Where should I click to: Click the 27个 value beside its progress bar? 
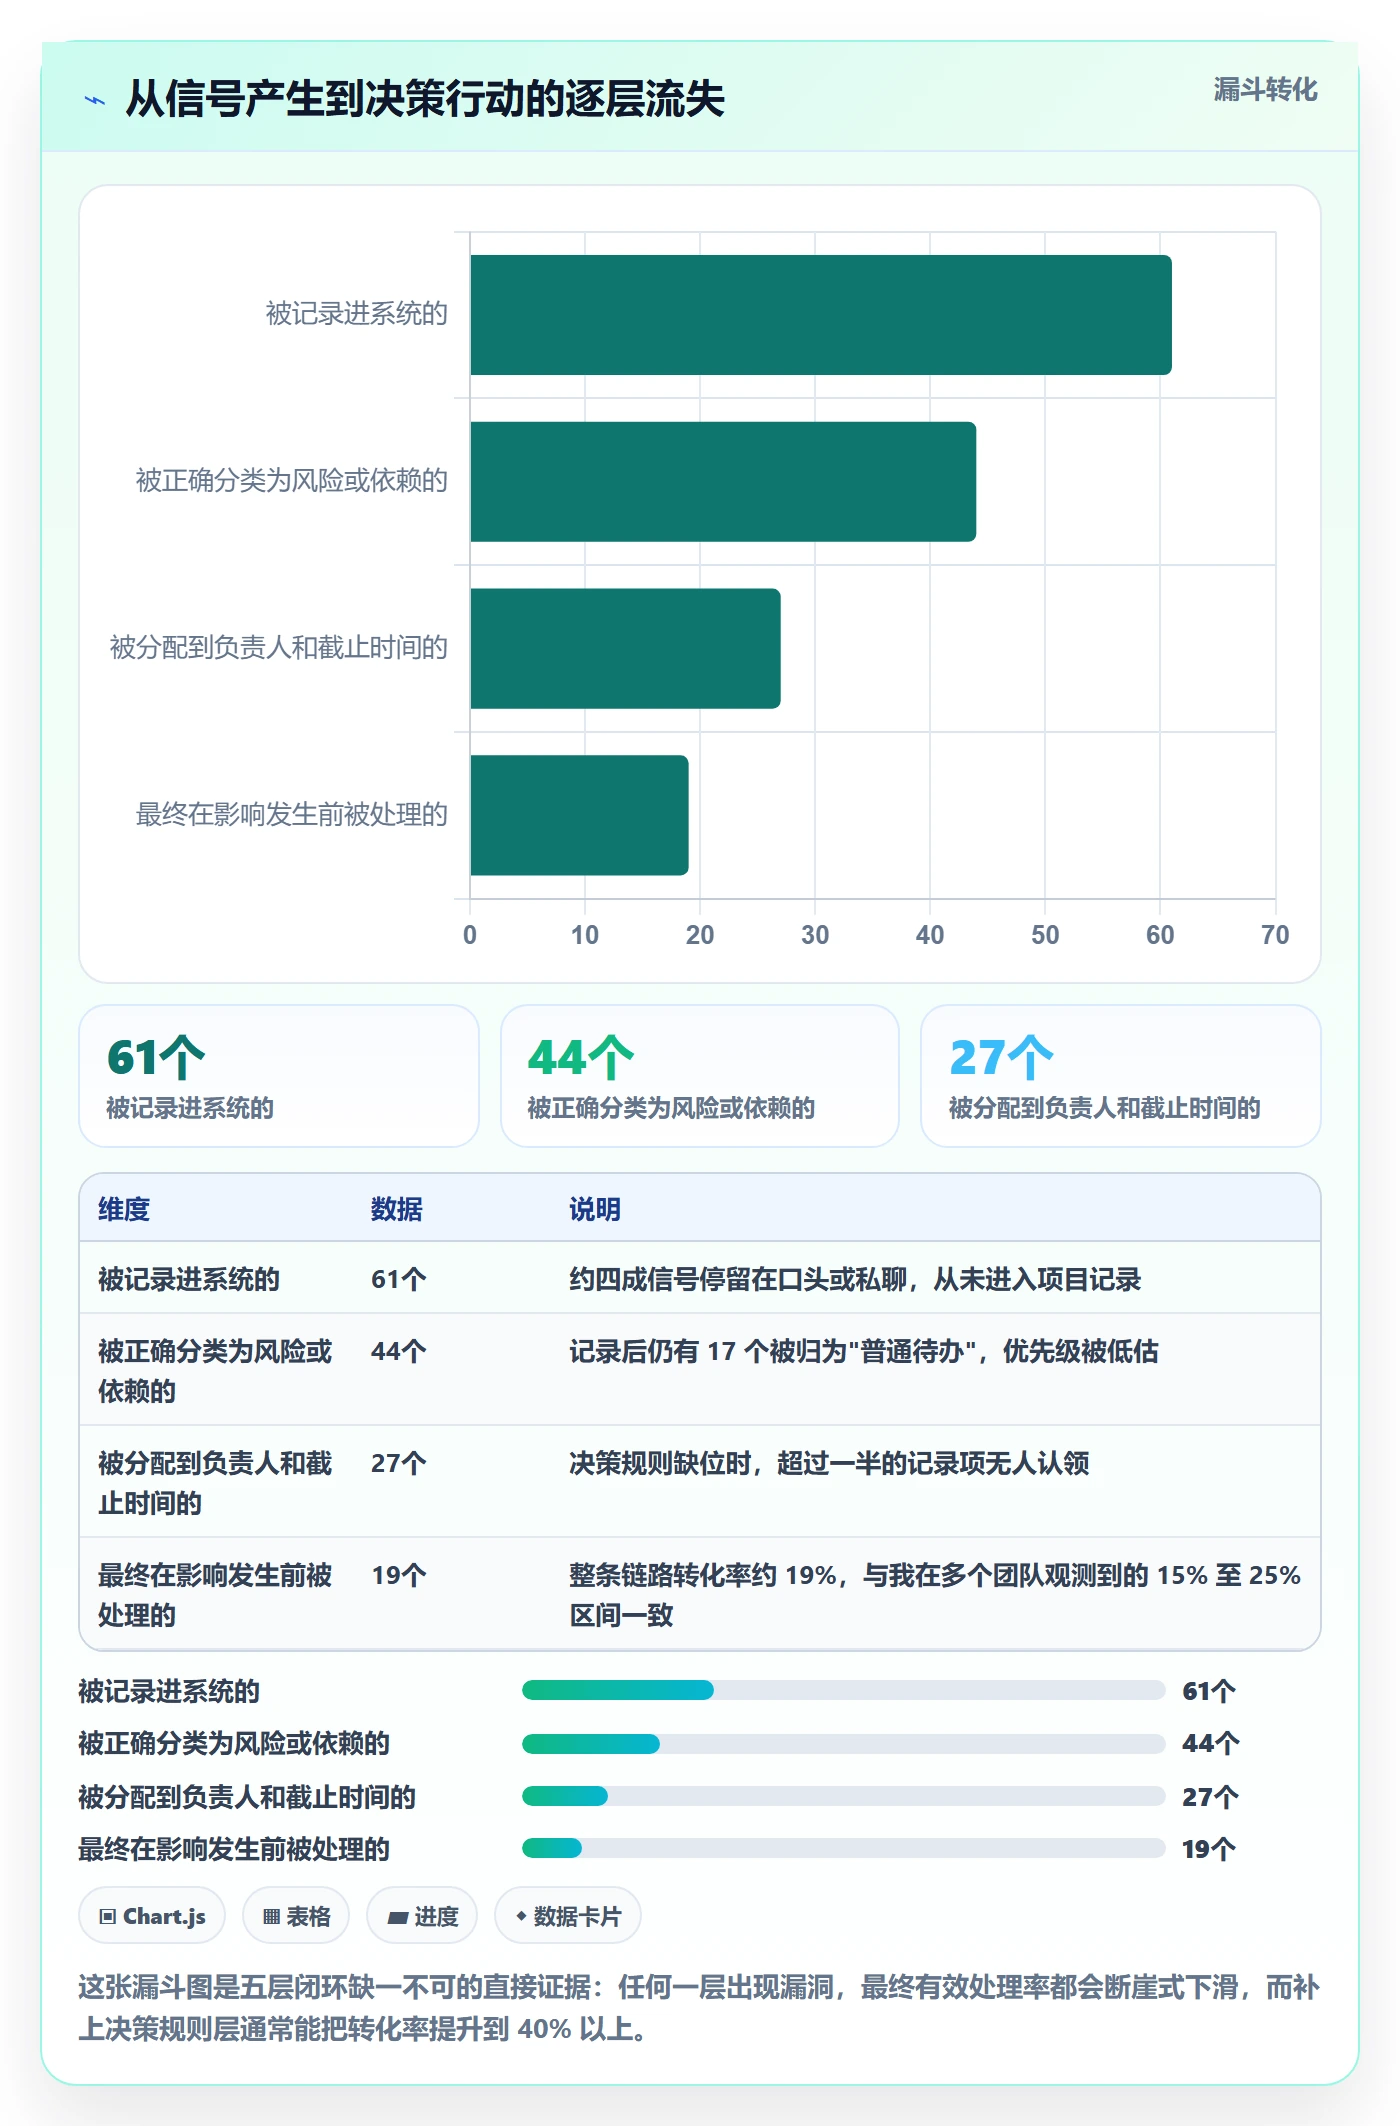tap(1210, 1797)
